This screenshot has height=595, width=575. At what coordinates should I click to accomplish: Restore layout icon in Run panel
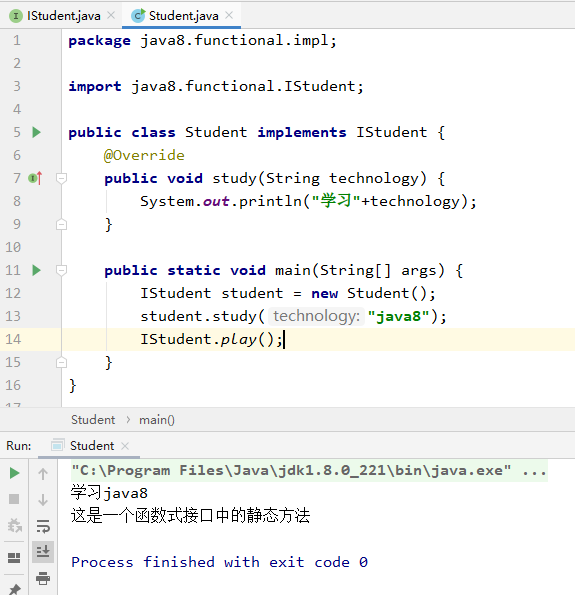[14, 557]
